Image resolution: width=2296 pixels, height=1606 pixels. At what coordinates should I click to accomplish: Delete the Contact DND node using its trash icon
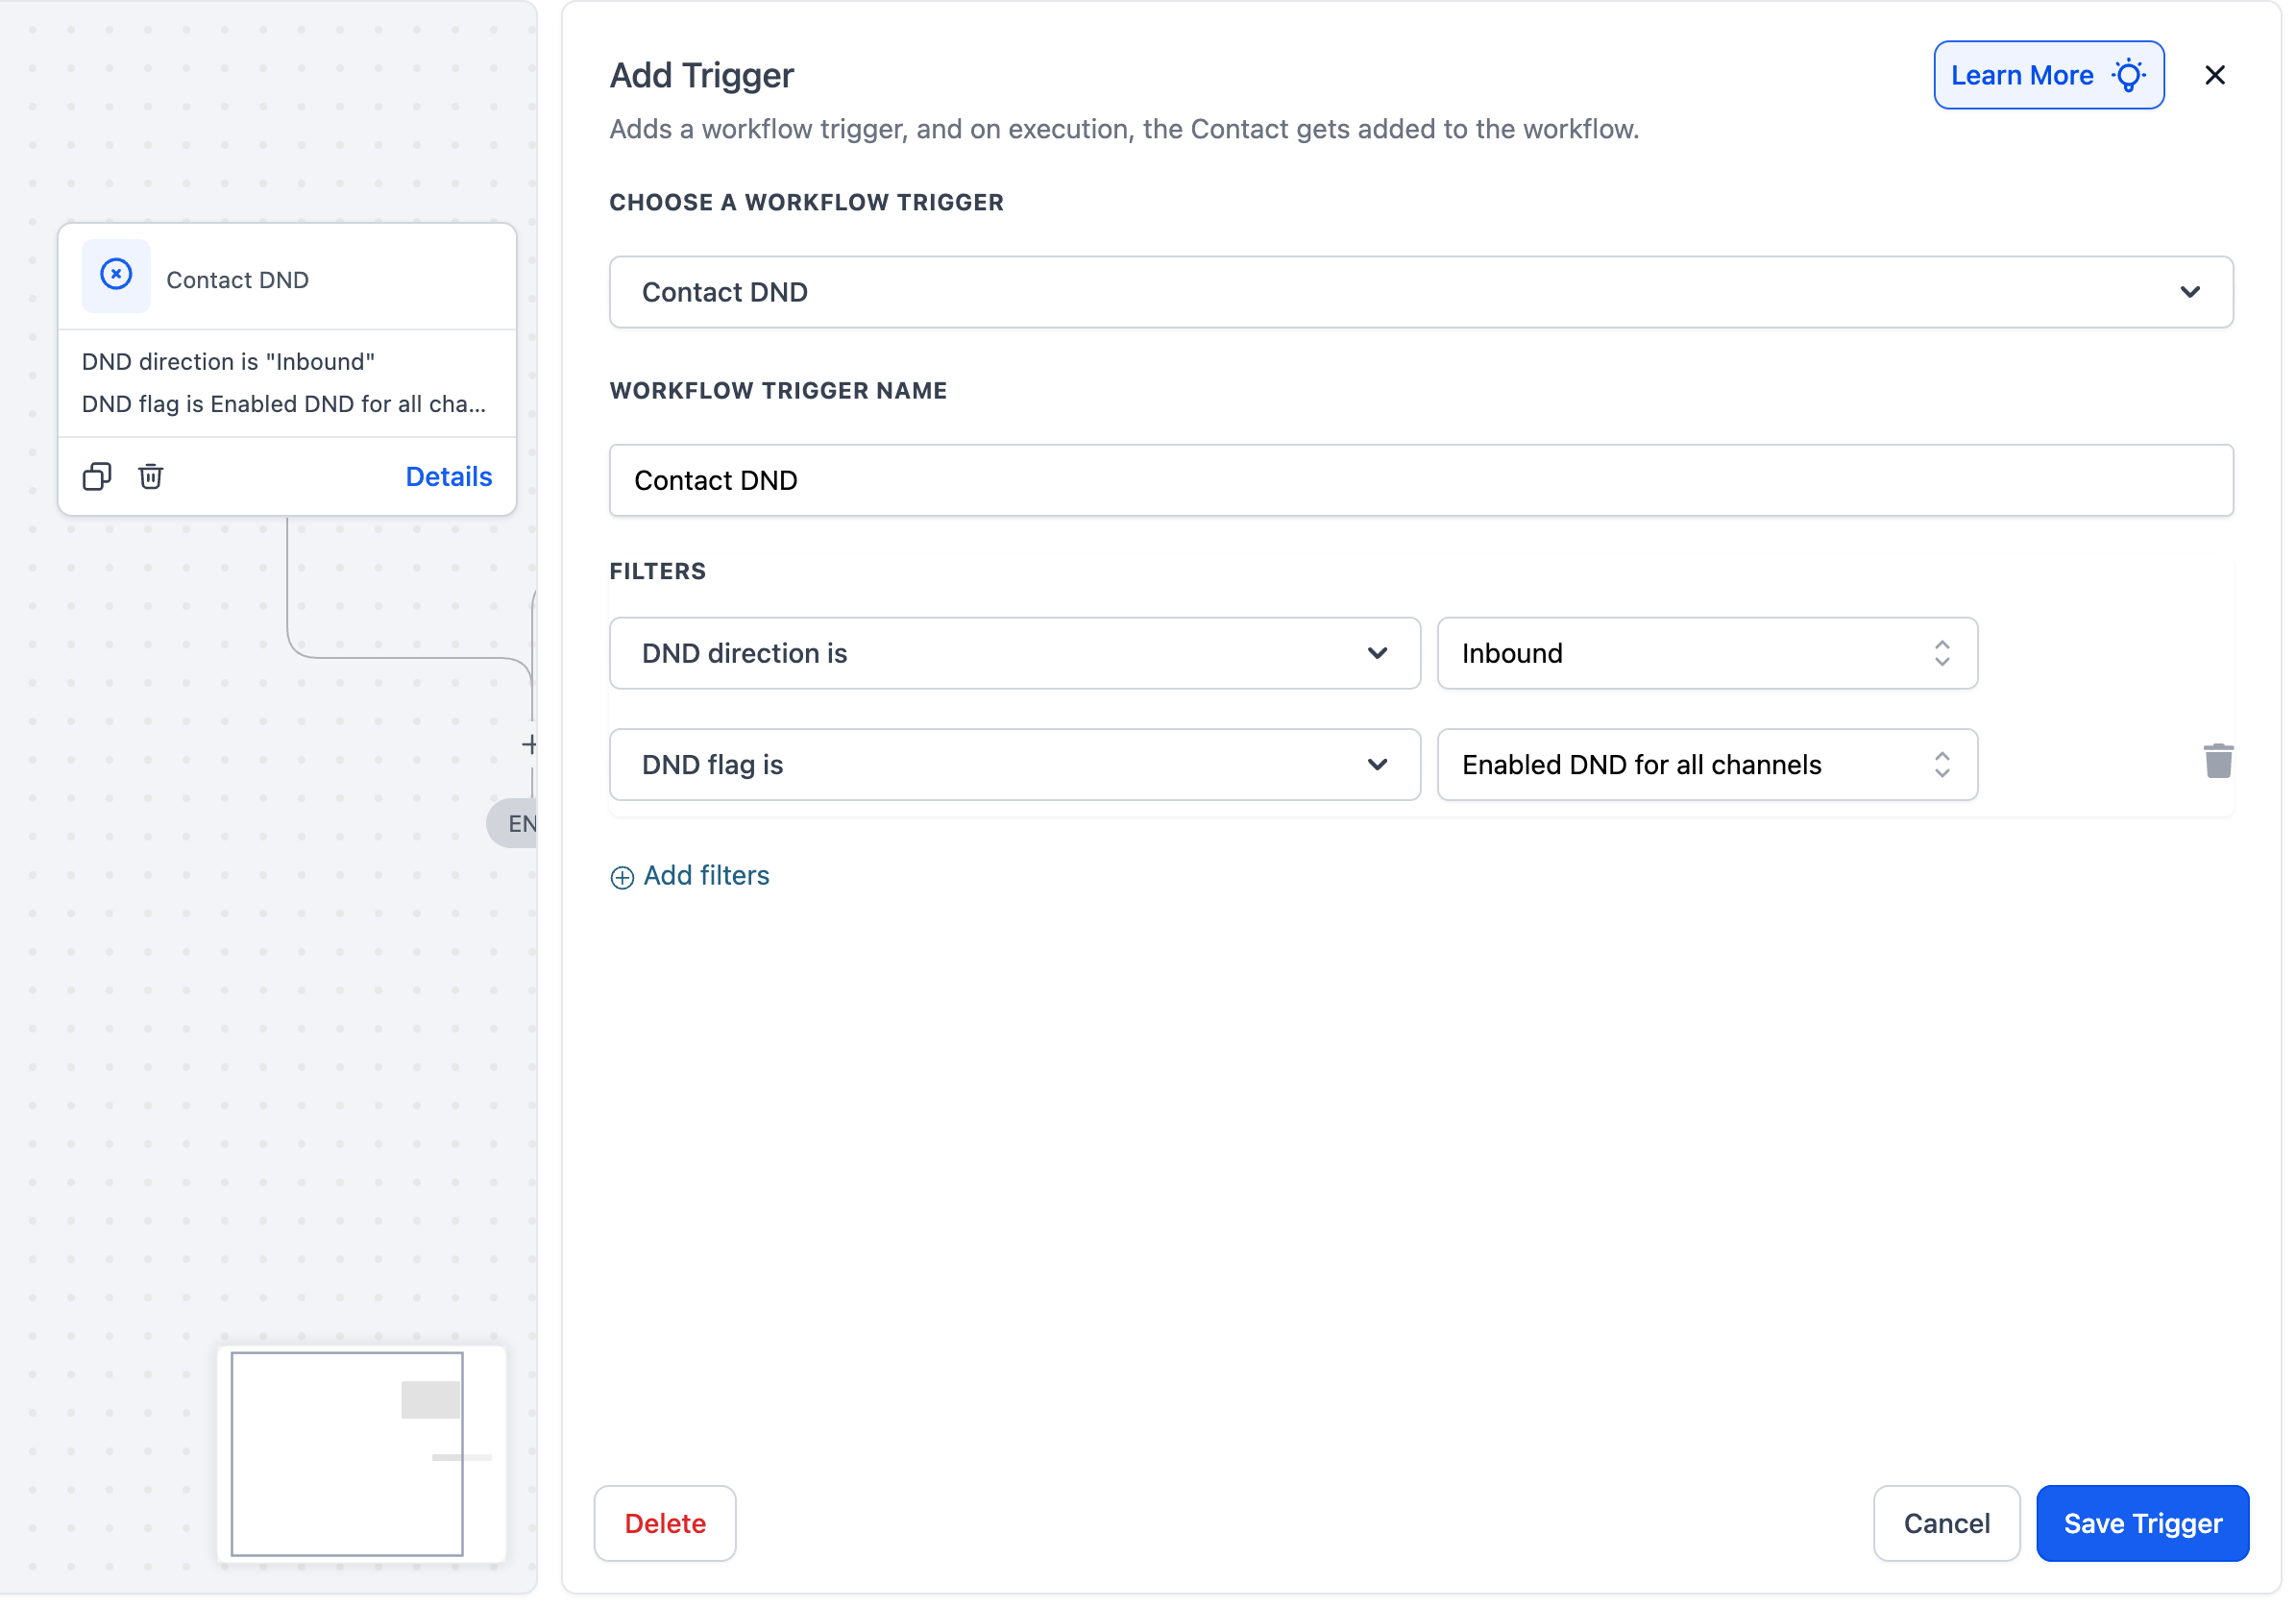150,476
